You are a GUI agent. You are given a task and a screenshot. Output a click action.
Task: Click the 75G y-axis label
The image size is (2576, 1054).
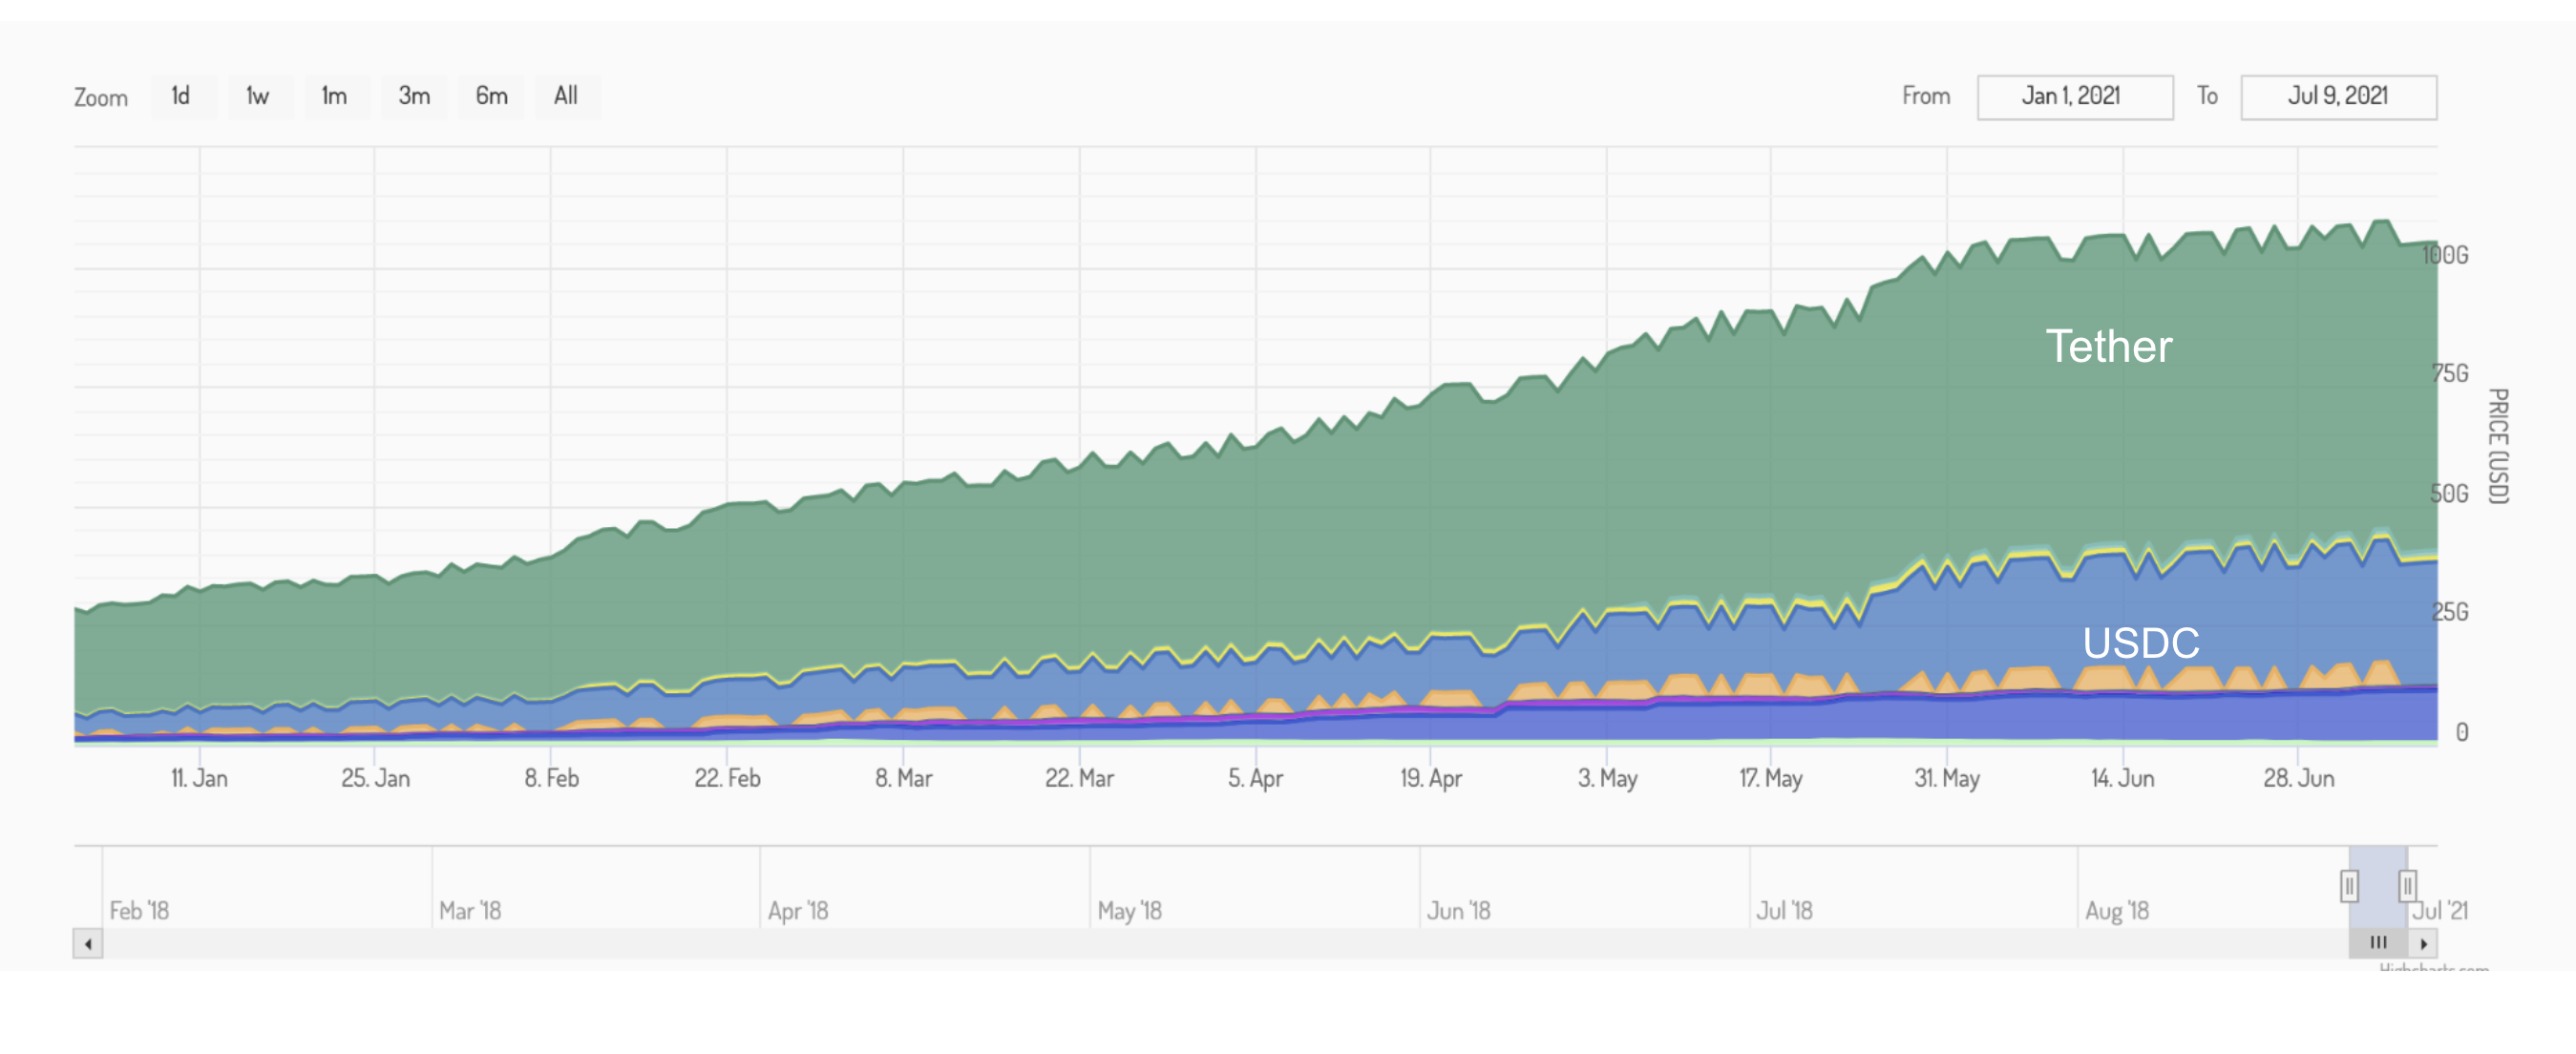2450,373
